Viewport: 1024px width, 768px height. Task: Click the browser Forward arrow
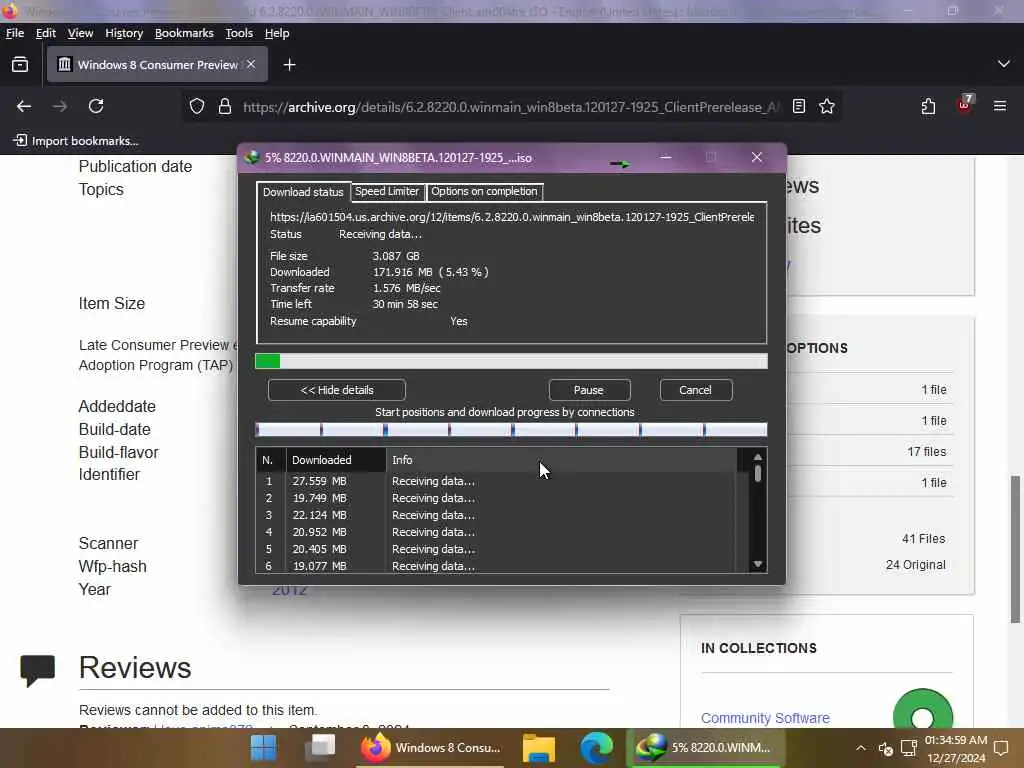click(60, 106)
